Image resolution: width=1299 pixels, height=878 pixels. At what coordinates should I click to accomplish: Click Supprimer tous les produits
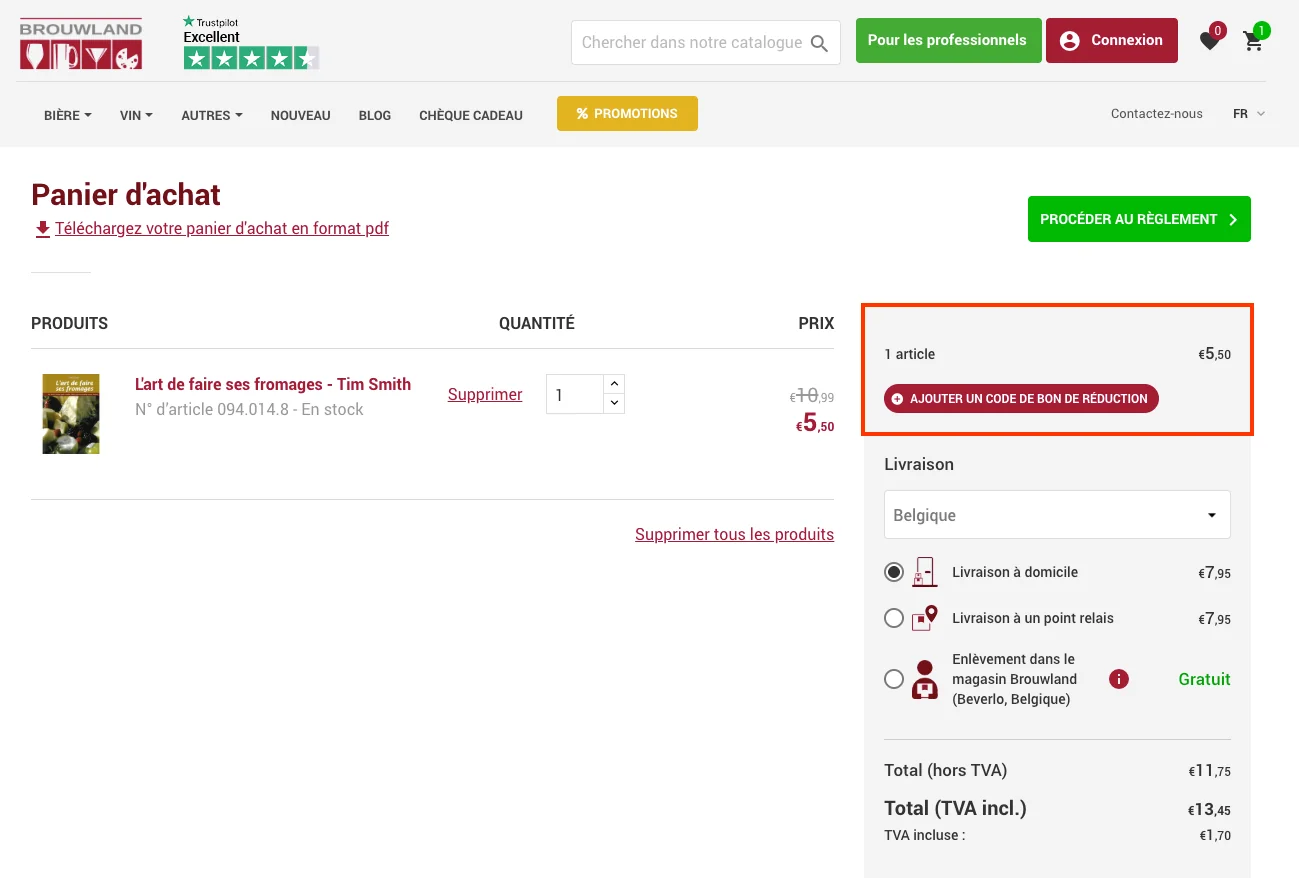click(734, 534)
